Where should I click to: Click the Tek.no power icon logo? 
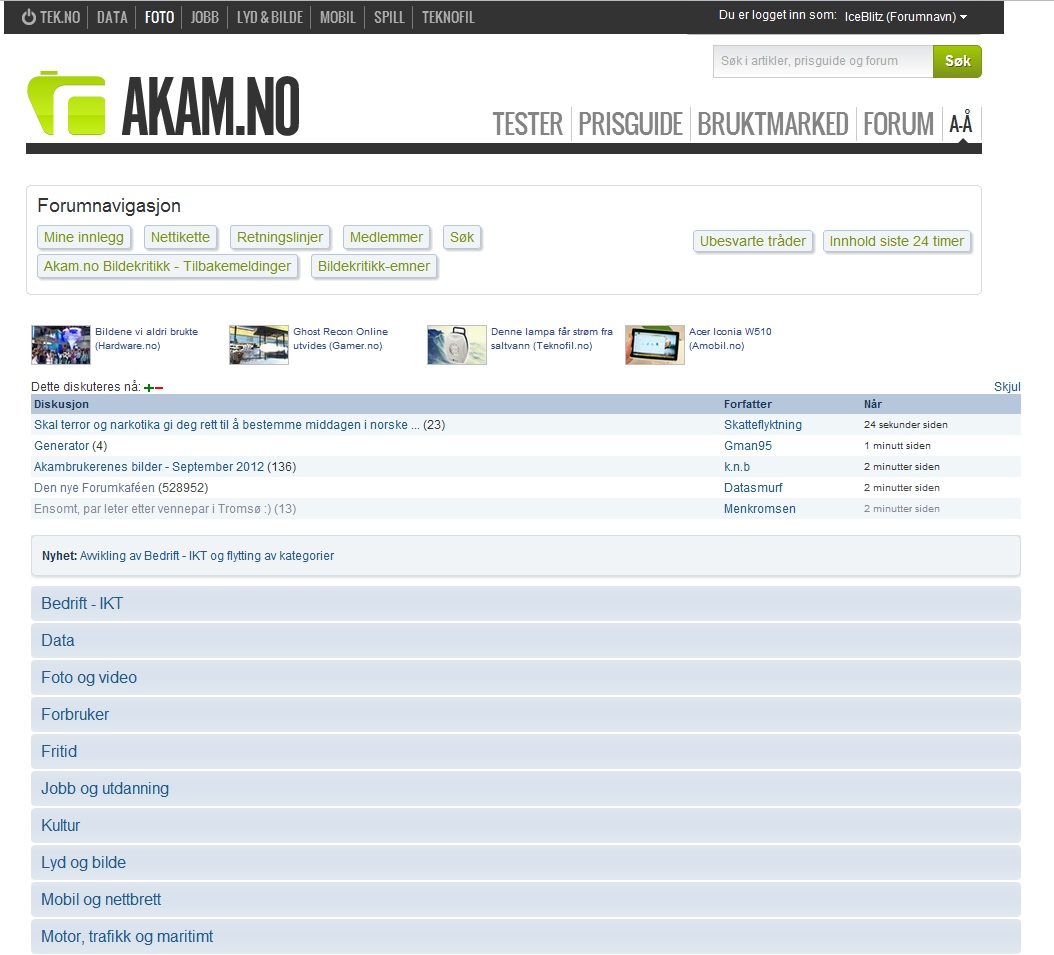click(x=28, y=17)
